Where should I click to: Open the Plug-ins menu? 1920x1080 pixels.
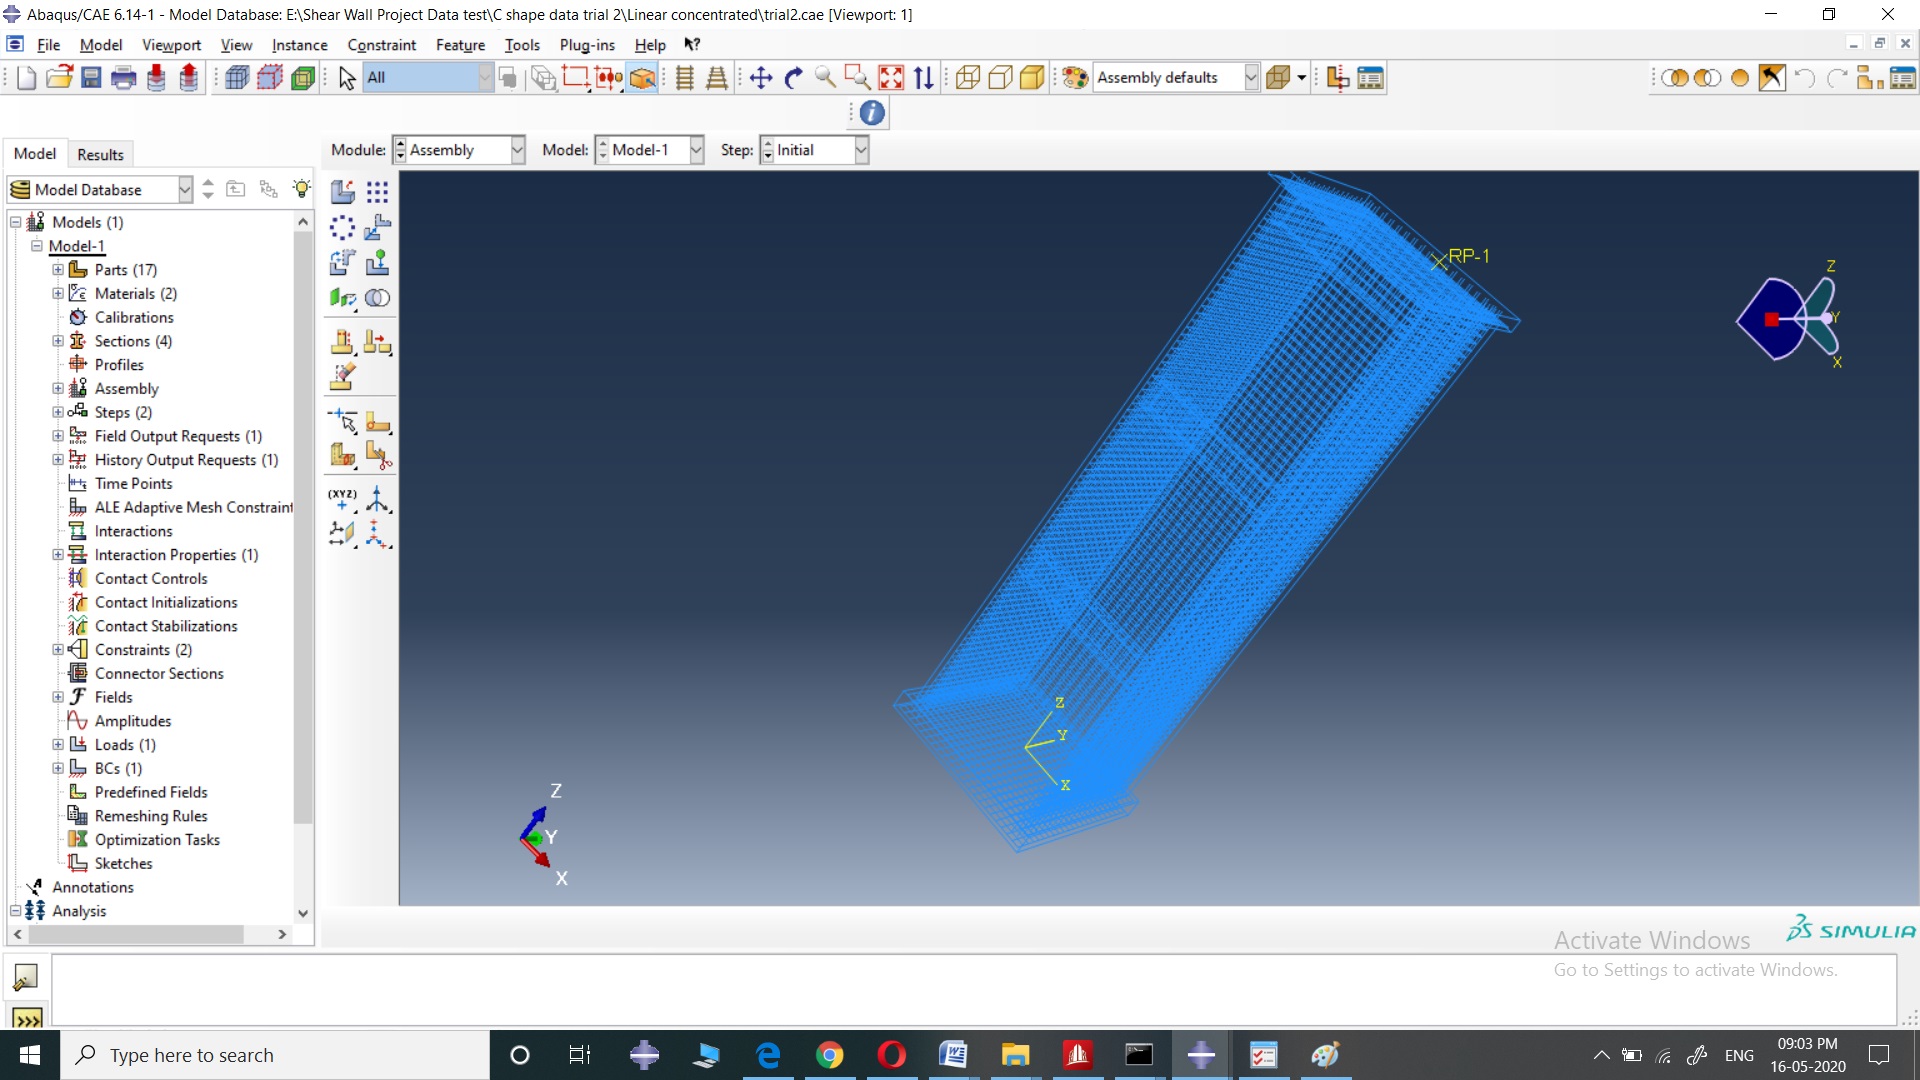tap(587, 45)
